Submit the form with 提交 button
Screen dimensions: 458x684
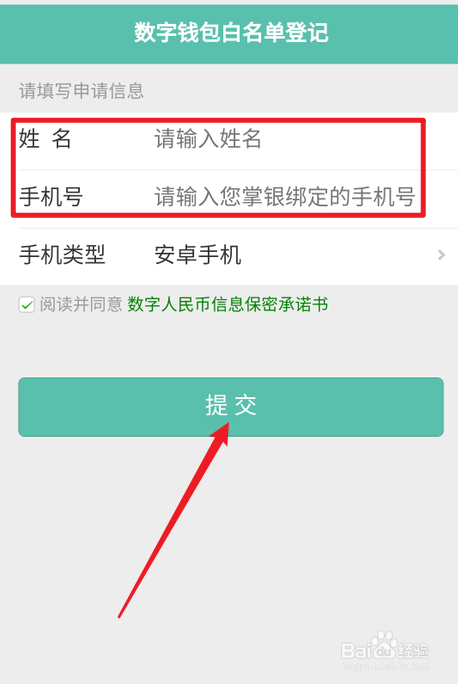(231, 407)
